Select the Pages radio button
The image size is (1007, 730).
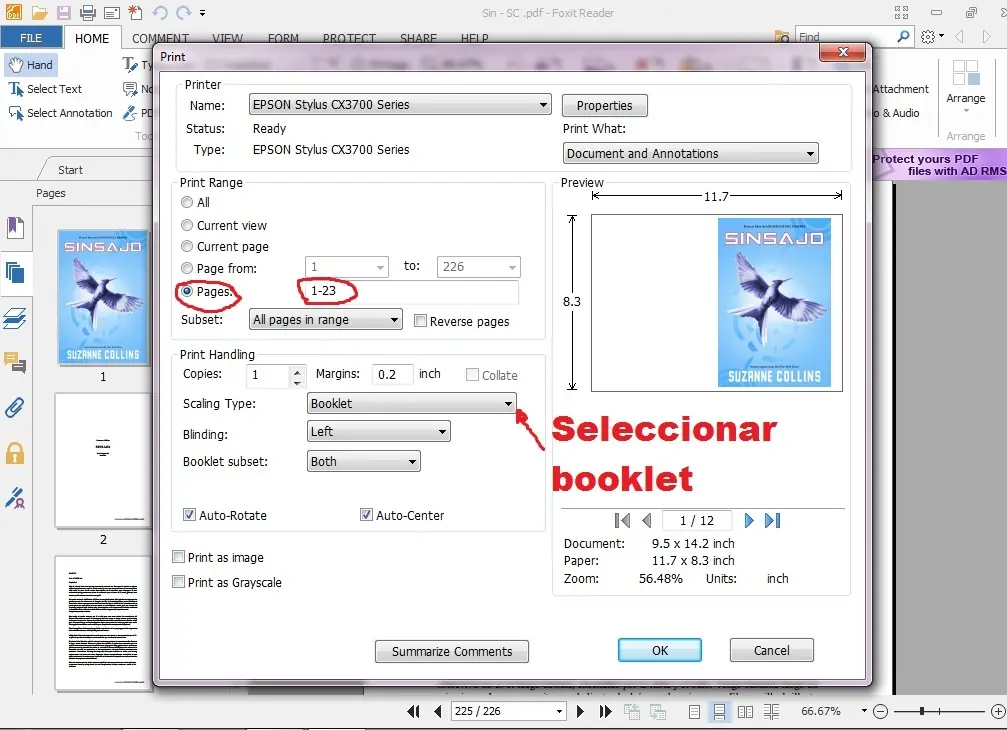187,291
